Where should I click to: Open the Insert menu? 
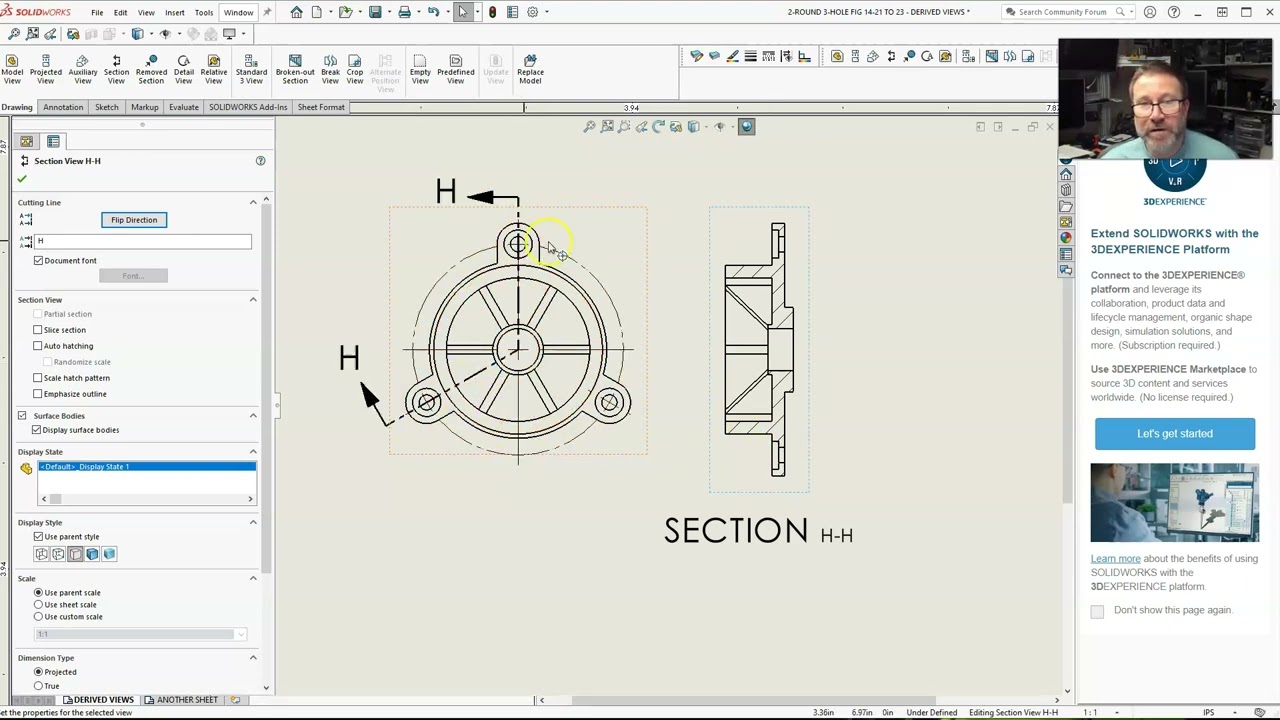pyautogui.click(x=175, y=12)
